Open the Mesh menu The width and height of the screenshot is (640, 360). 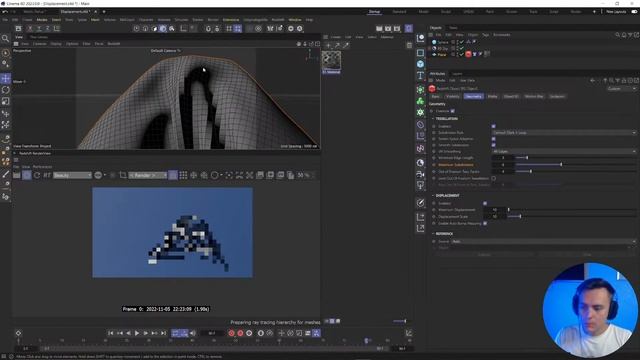click(x=95, y=20)
